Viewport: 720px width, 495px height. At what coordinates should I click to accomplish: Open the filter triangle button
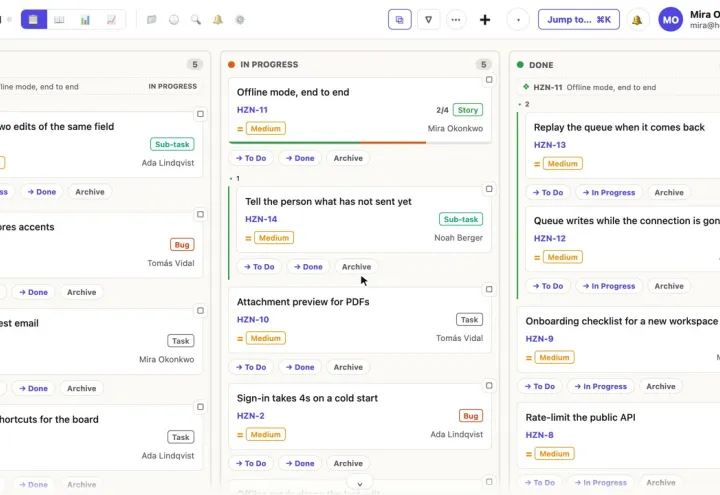tap(428, 20)
